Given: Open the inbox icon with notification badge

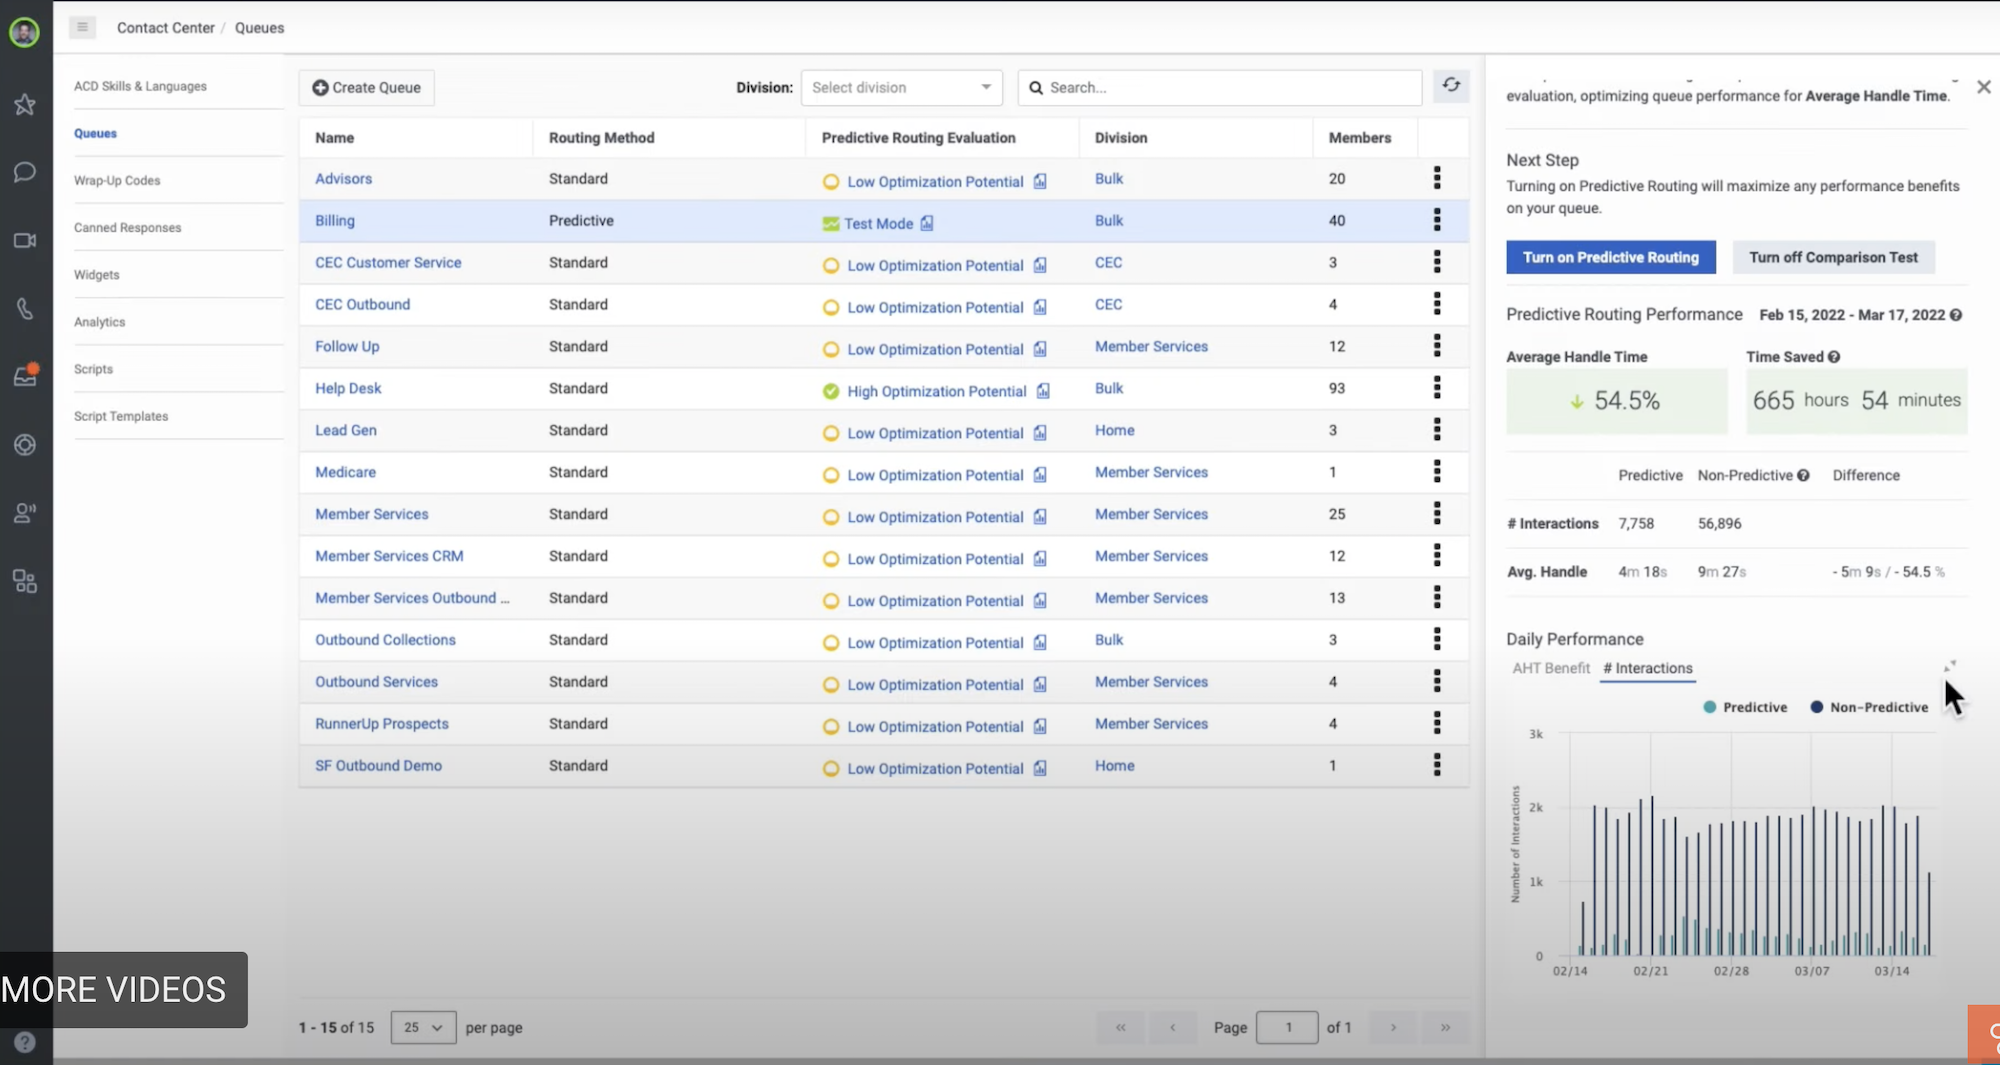Looking at the screenshot, I should (x=25, y=376).
